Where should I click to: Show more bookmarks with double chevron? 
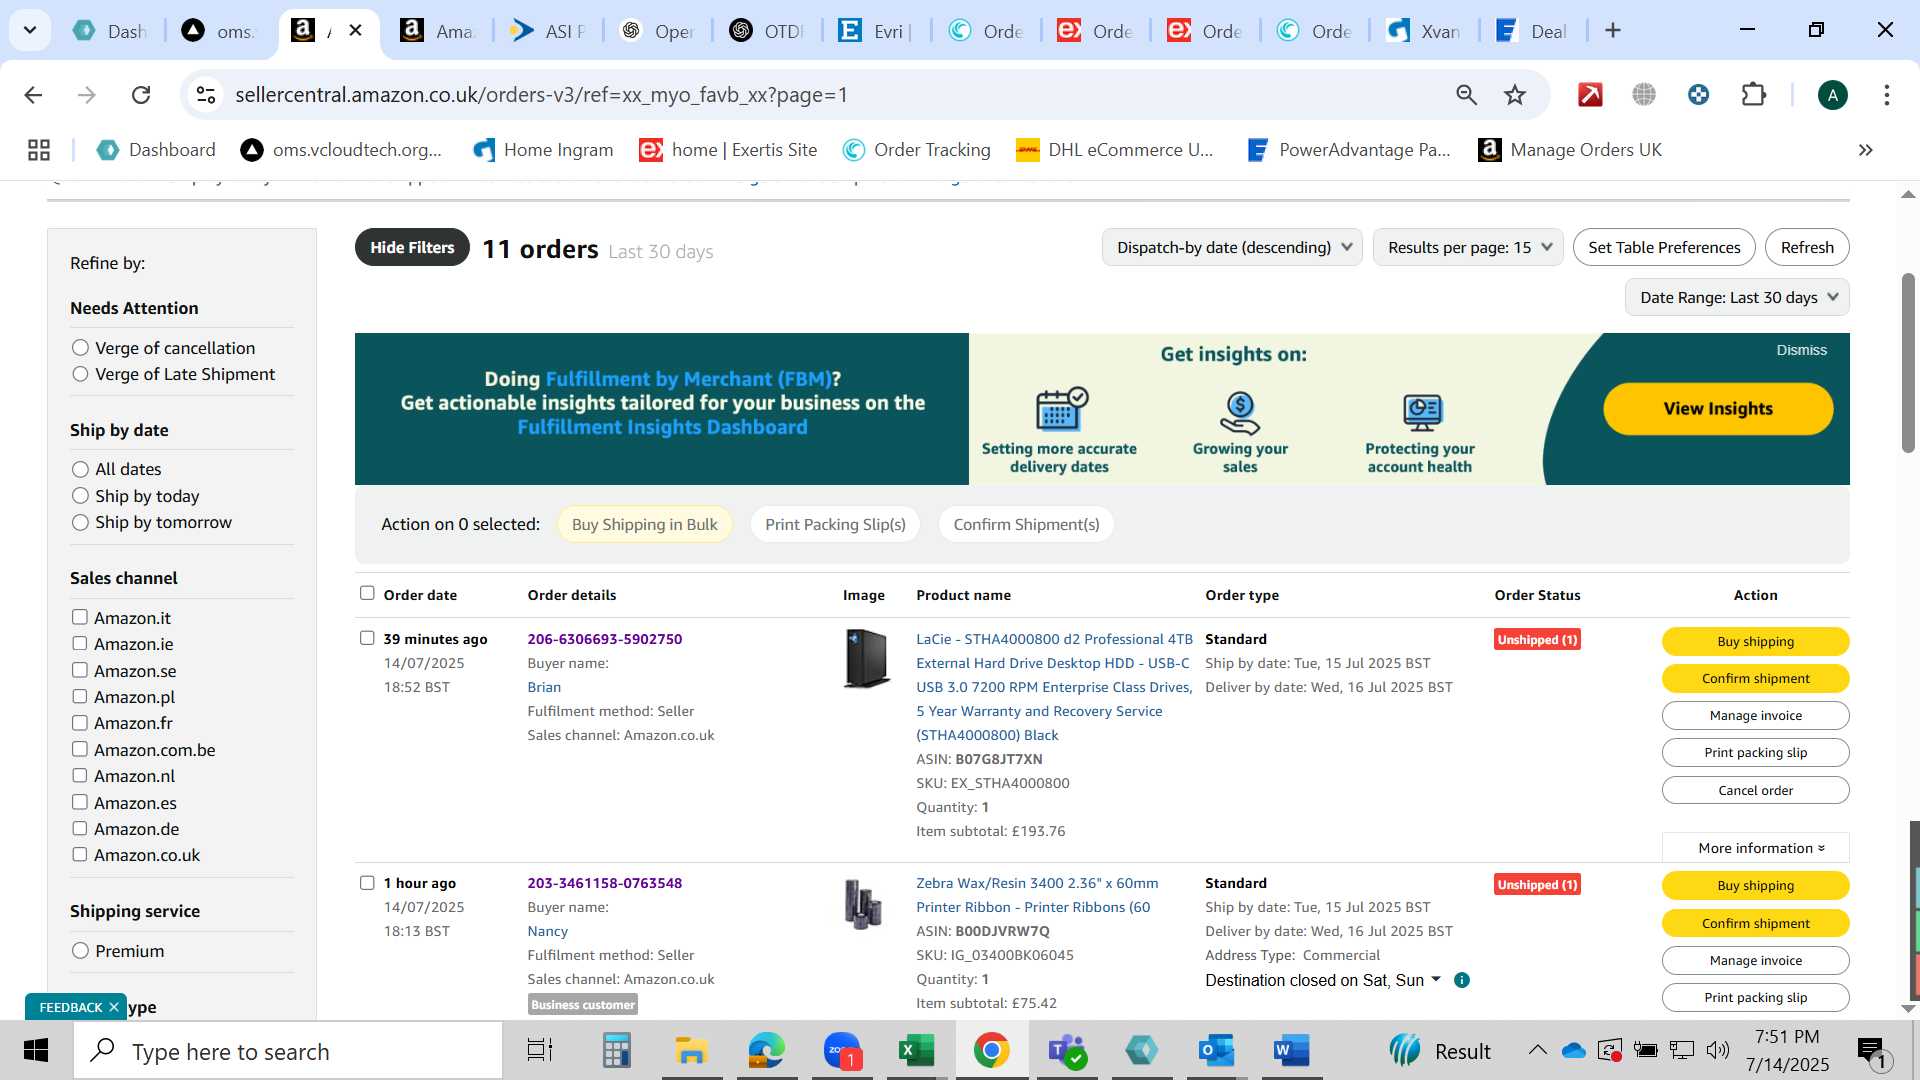point(1865,150)
